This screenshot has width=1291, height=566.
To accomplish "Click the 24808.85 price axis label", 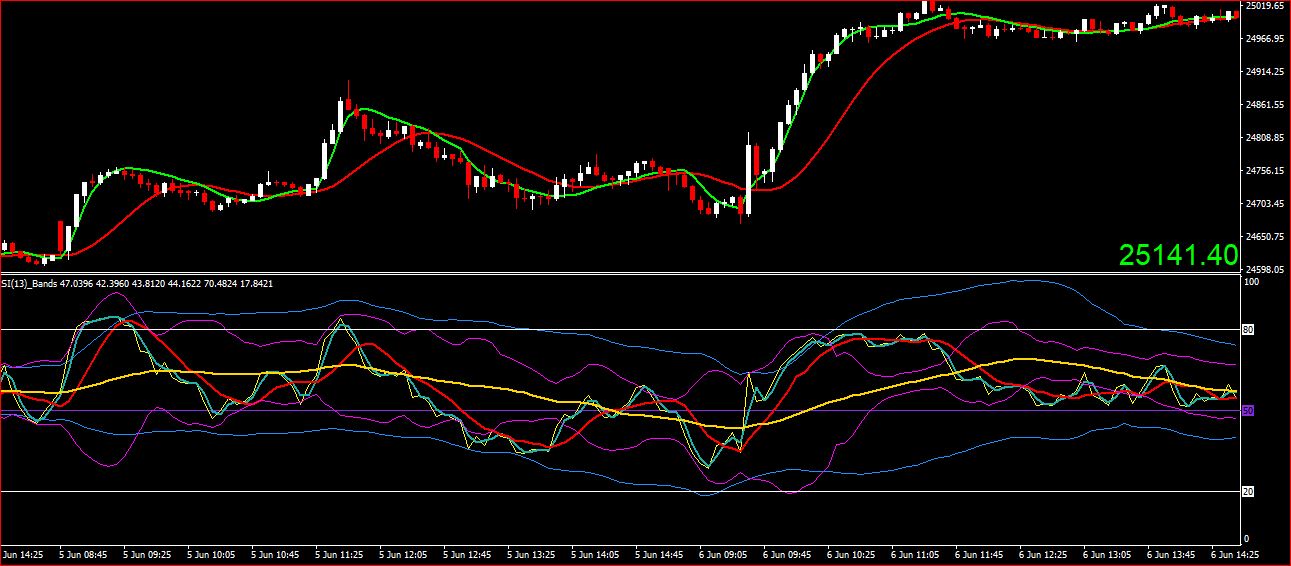I will tap(1265, 138).
